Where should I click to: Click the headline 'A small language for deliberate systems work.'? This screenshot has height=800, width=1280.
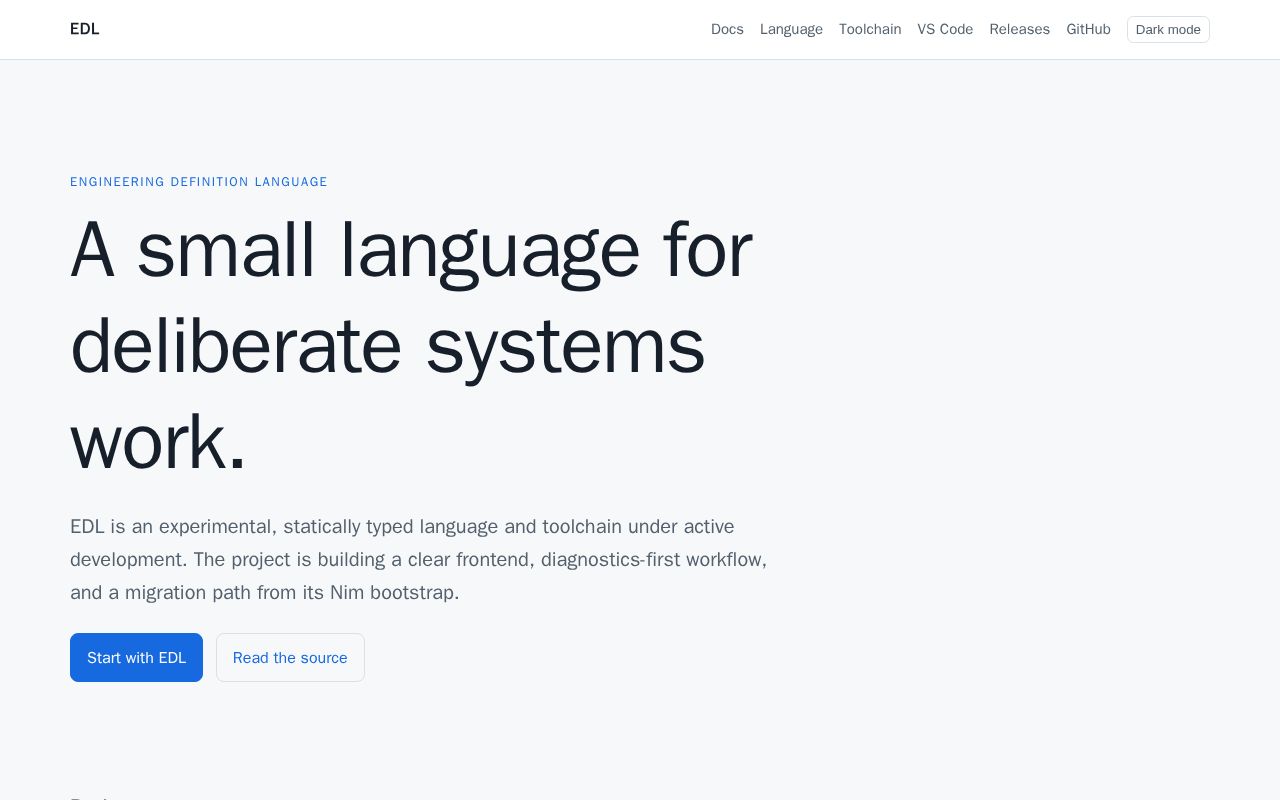tap(411, 345)
